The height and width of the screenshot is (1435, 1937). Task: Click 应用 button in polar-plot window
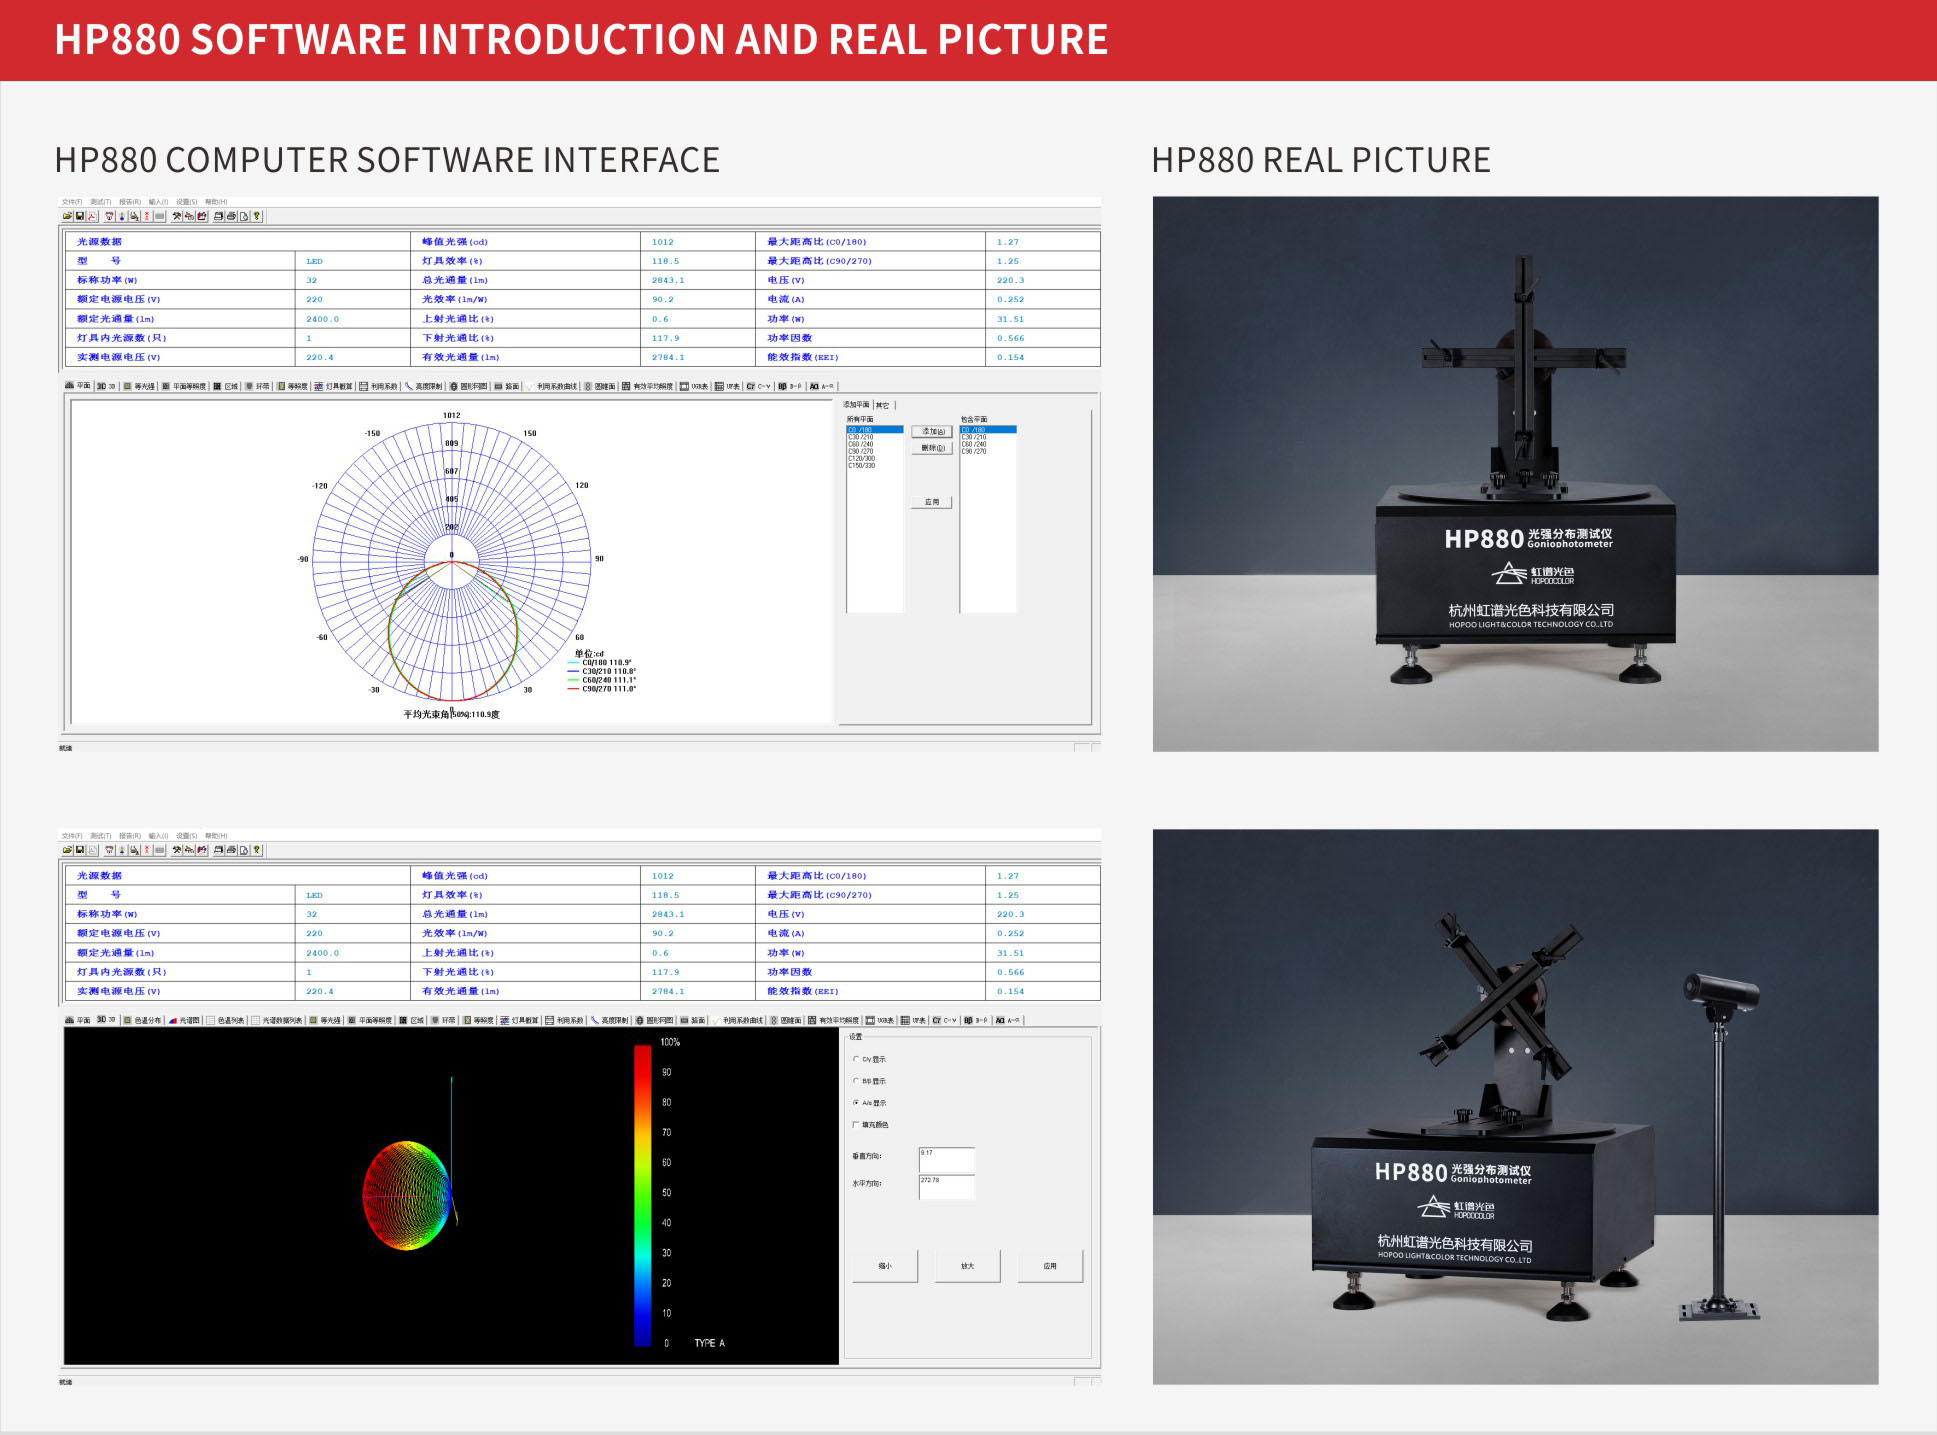coord(932,502)
